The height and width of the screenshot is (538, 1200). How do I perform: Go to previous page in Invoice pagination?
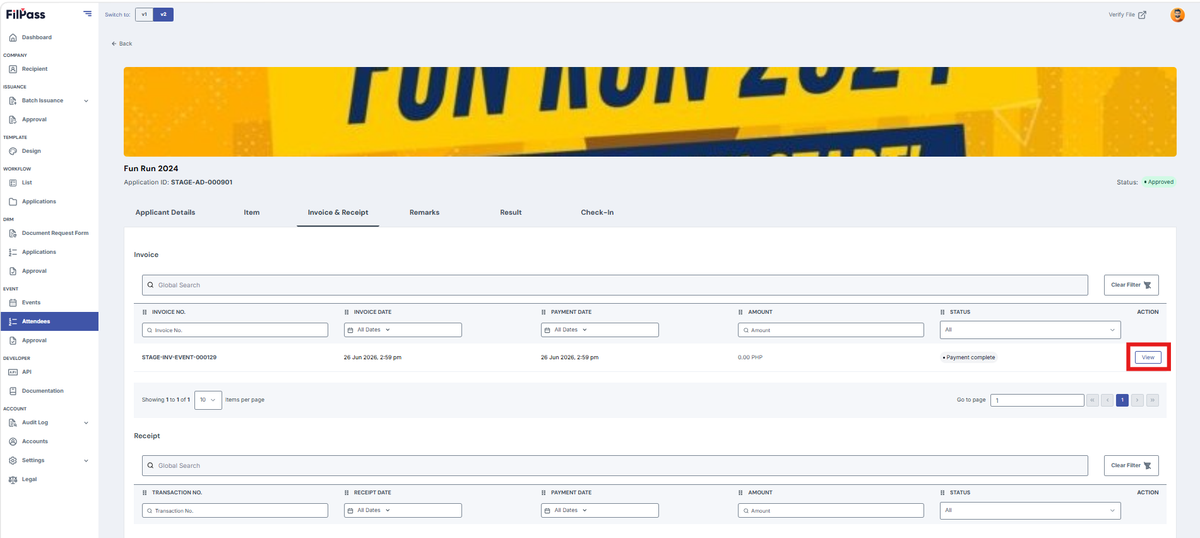1107,400
